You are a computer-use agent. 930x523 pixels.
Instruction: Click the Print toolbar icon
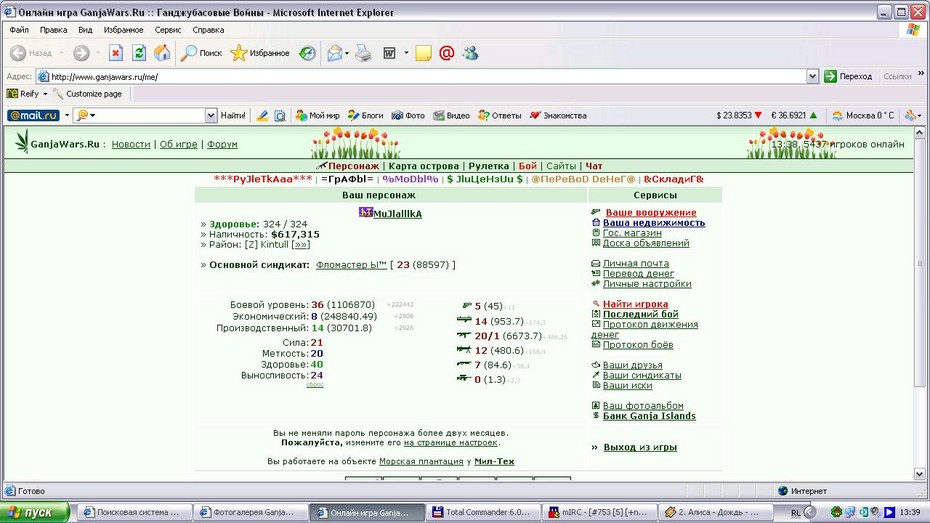[363, 53]
